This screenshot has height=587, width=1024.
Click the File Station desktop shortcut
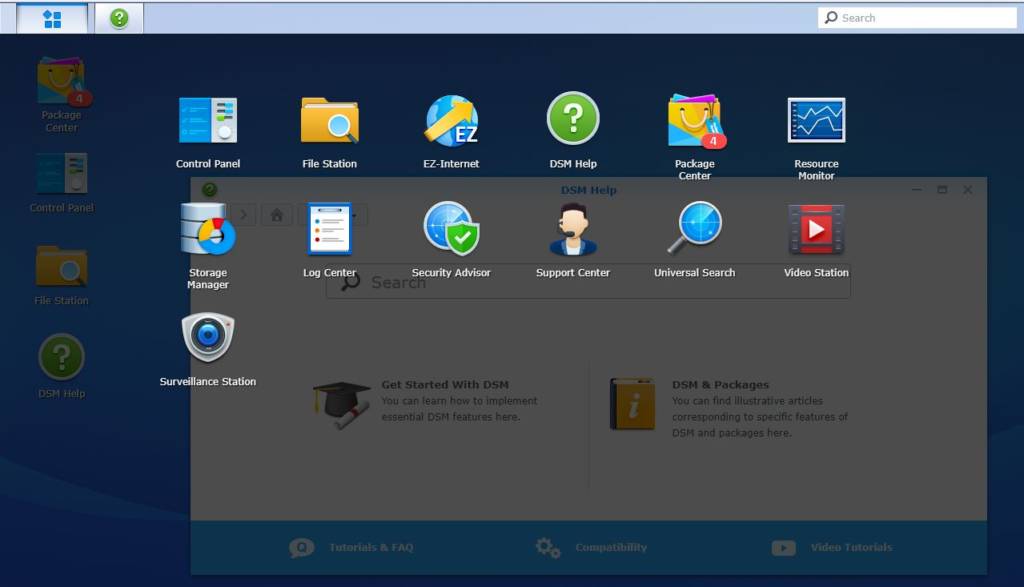61,276
